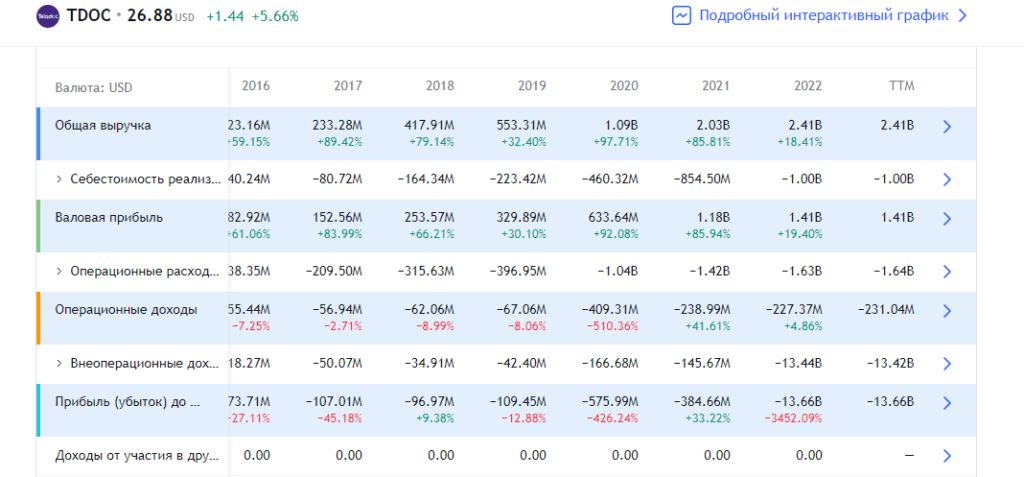Click the Валюта: USD header label
The height and width of the screenshot is (477, 1024).
pyautogui.click(x=94, y=88)
